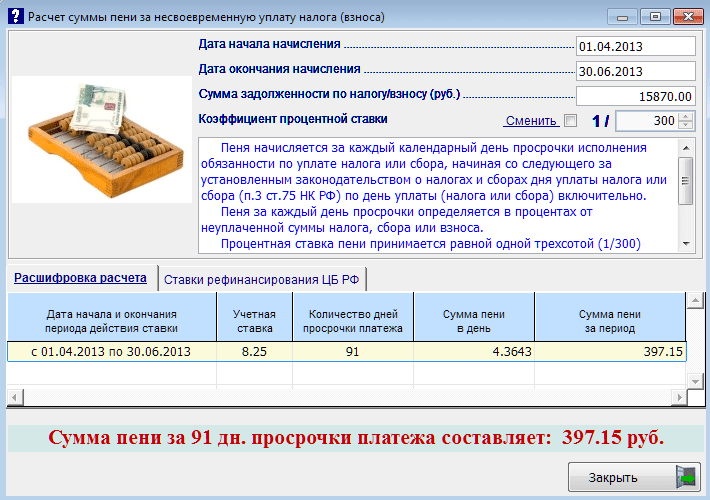This screenshot has width=710, height=500.
Task: Click the end date field 30.06.2013
Action: [636, 71]
